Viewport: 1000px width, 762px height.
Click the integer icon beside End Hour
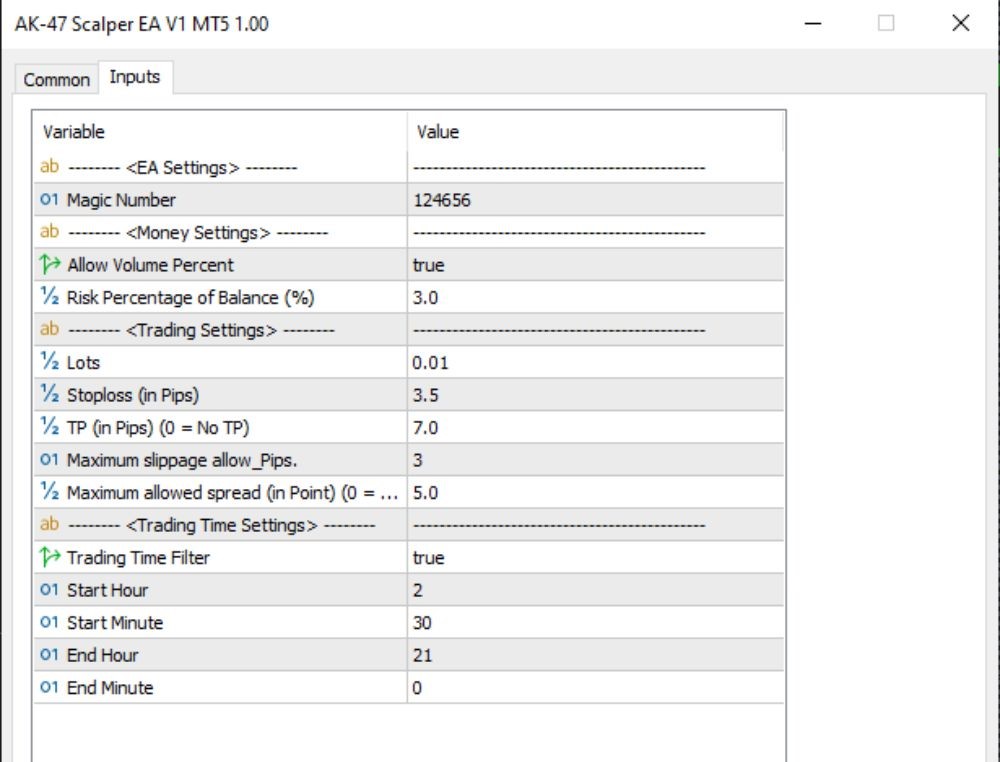49,655
